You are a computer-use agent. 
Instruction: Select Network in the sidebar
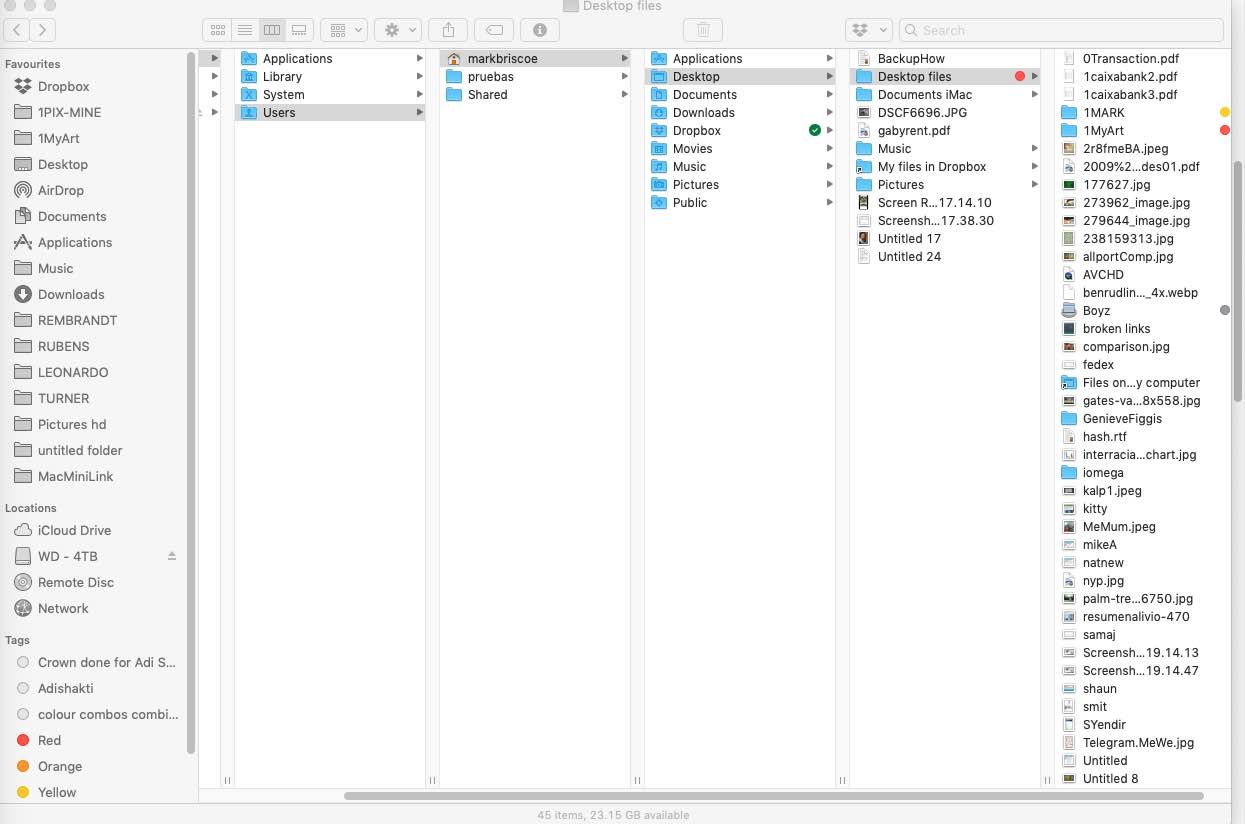[63, 608]
